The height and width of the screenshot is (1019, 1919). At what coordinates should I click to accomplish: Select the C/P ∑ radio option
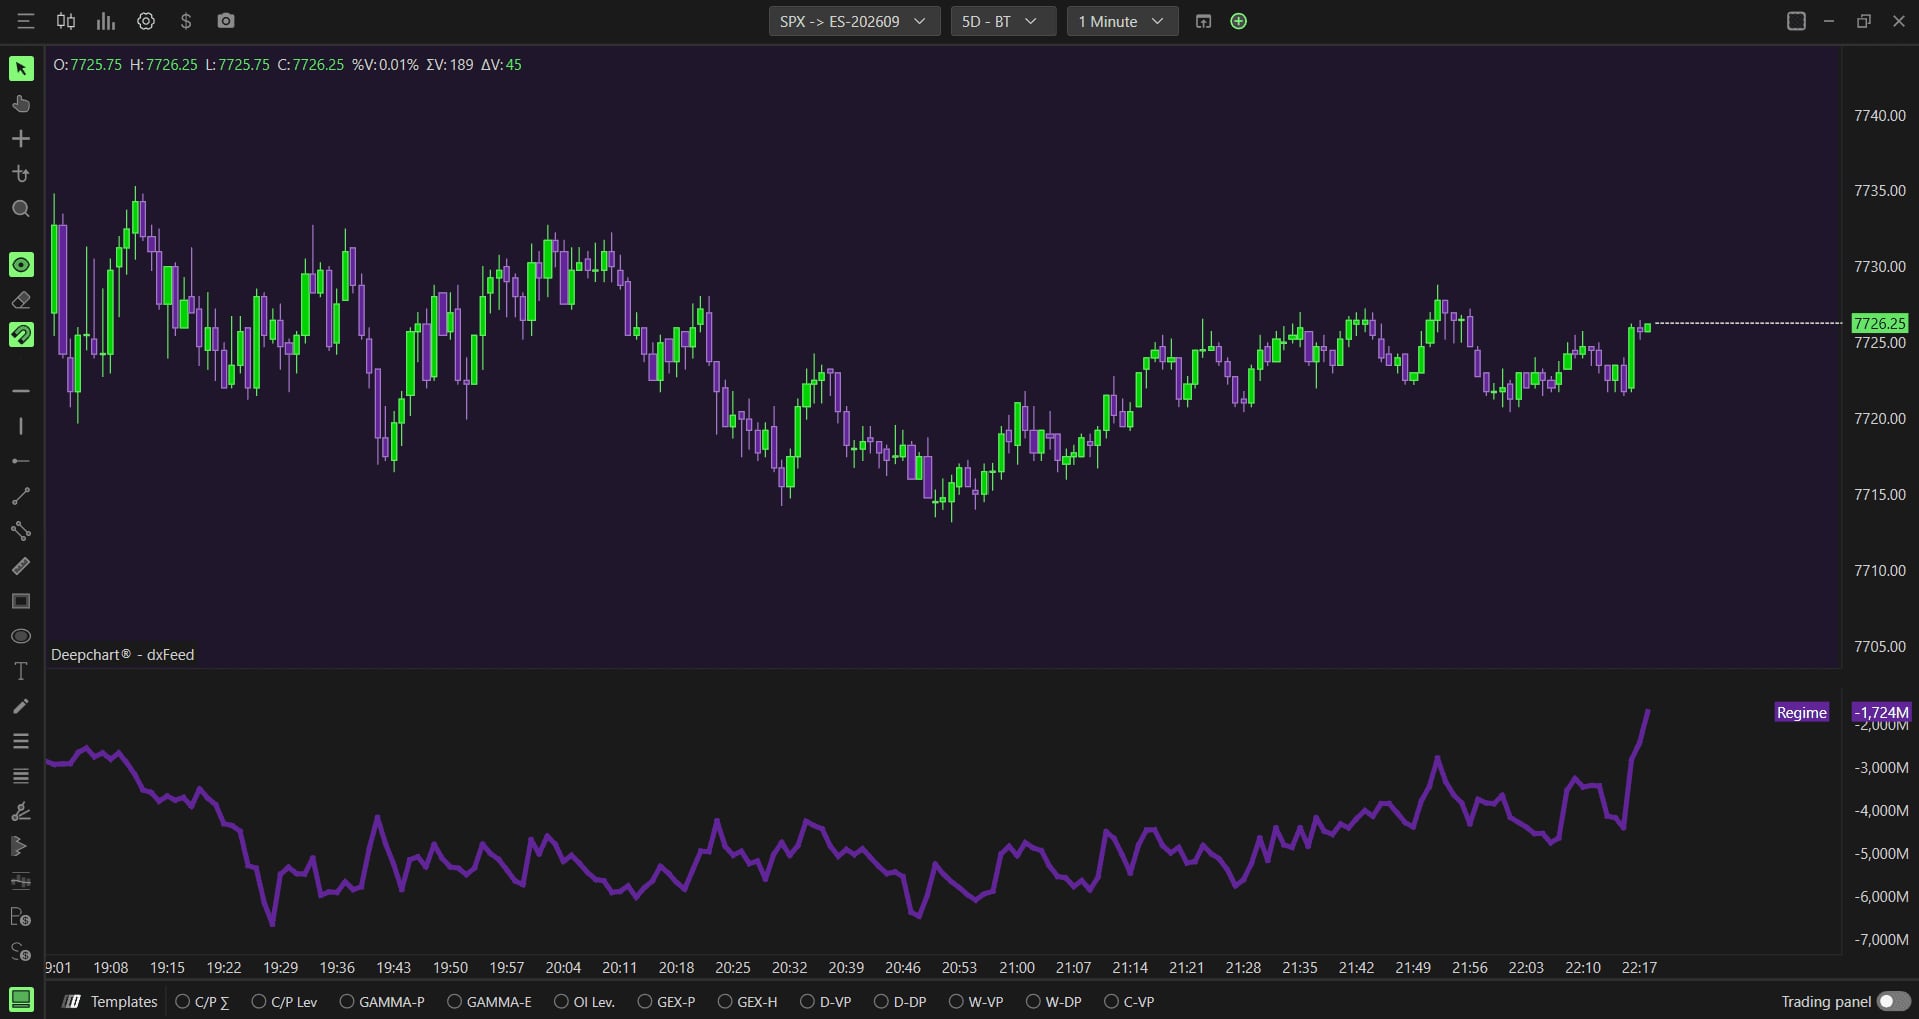(202, 1001)
